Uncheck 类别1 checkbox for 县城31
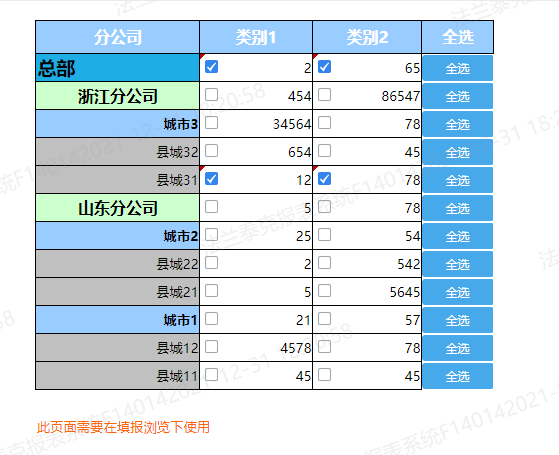 click(x=211, y=179)
